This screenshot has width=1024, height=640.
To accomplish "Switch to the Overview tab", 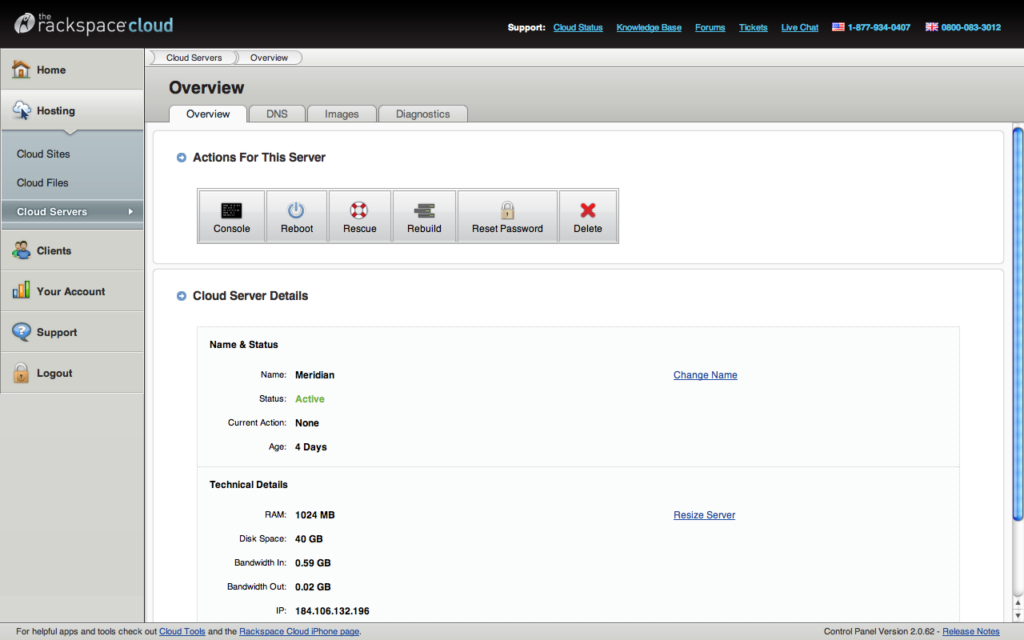I will pos(208,114).
